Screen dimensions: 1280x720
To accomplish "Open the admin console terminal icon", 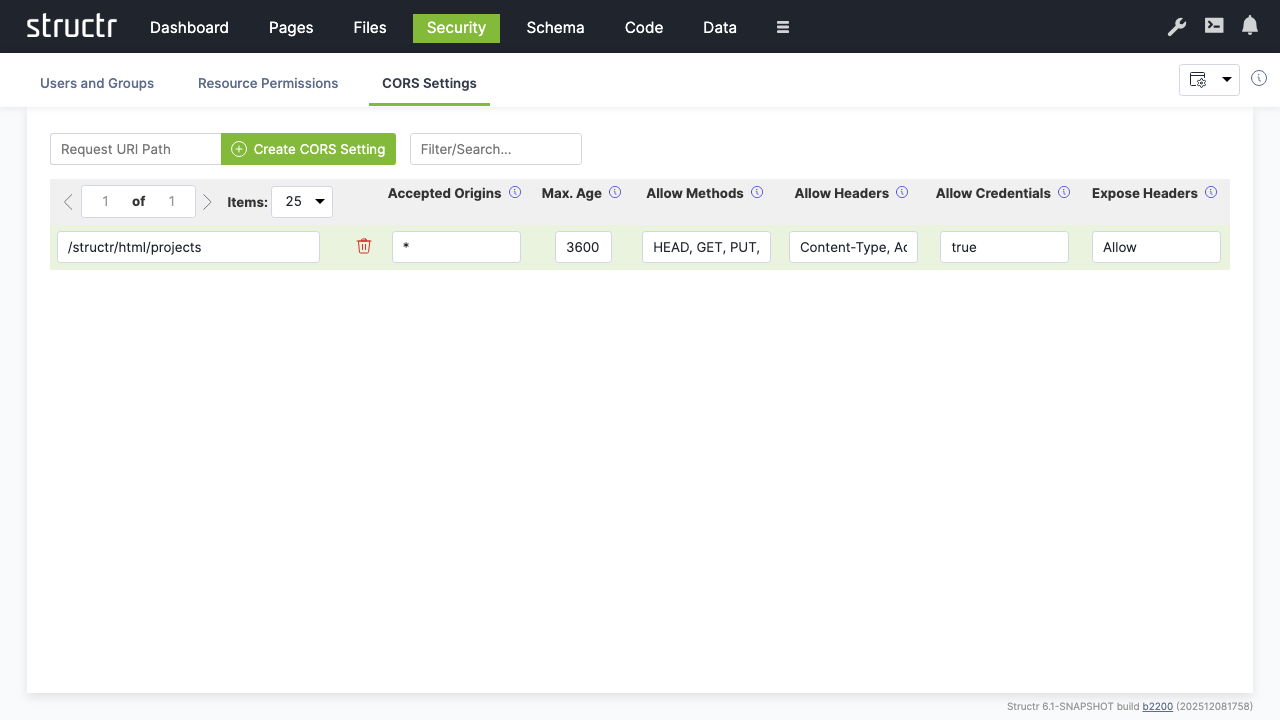I will point(1214,26).
